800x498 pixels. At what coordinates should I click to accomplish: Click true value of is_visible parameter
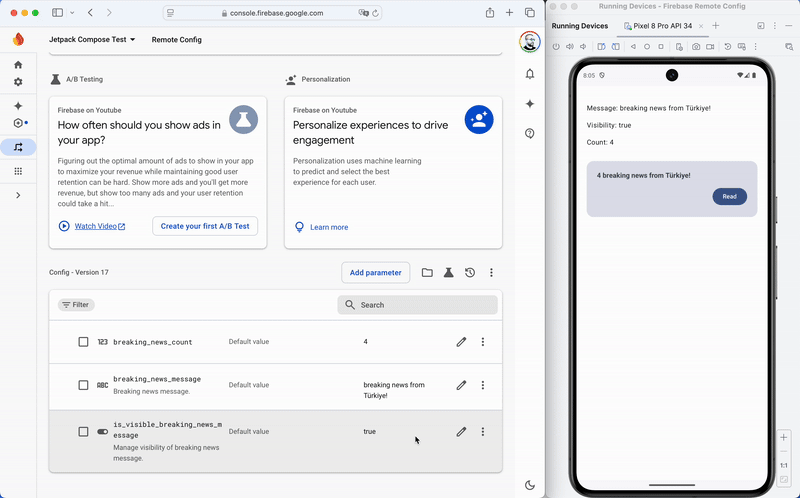[x=369, y=432]
